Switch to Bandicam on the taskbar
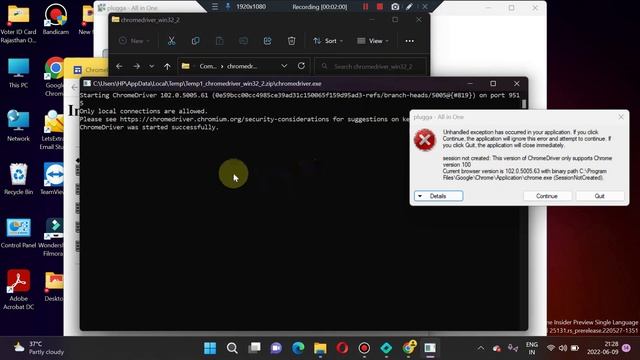640x360 pixels. 364,348
